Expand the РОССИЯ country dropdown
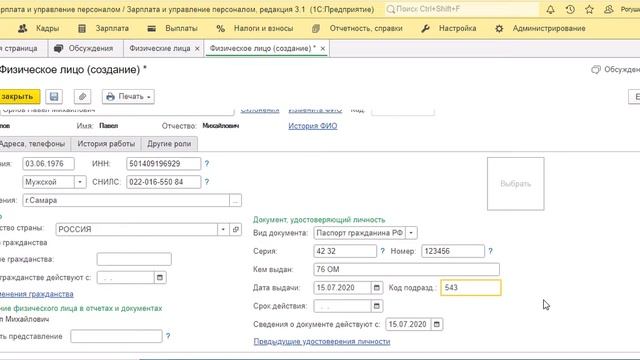Image resolution: width=640 pixels, height=360 pixels. point(223,229)
